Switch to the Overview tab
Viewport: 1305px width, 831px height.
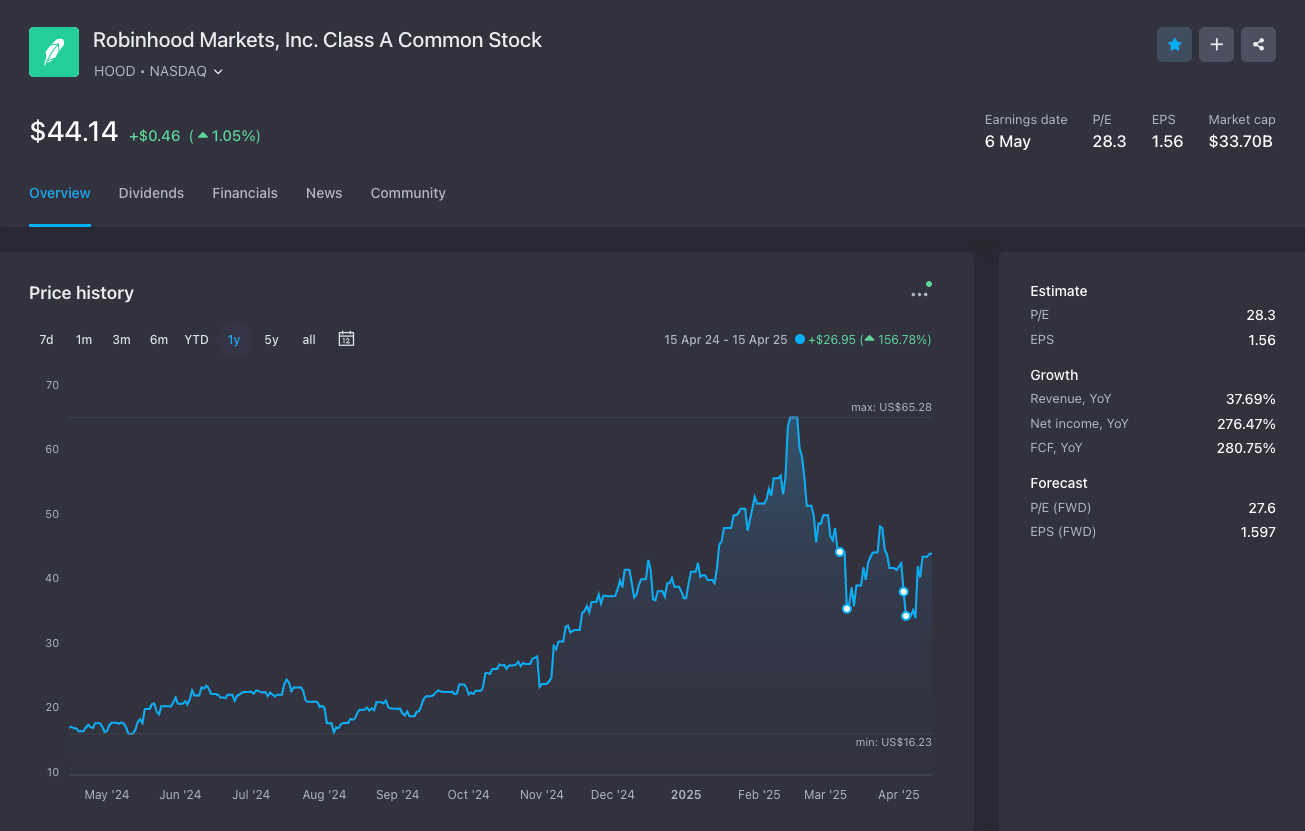click(x=60, y=193)
